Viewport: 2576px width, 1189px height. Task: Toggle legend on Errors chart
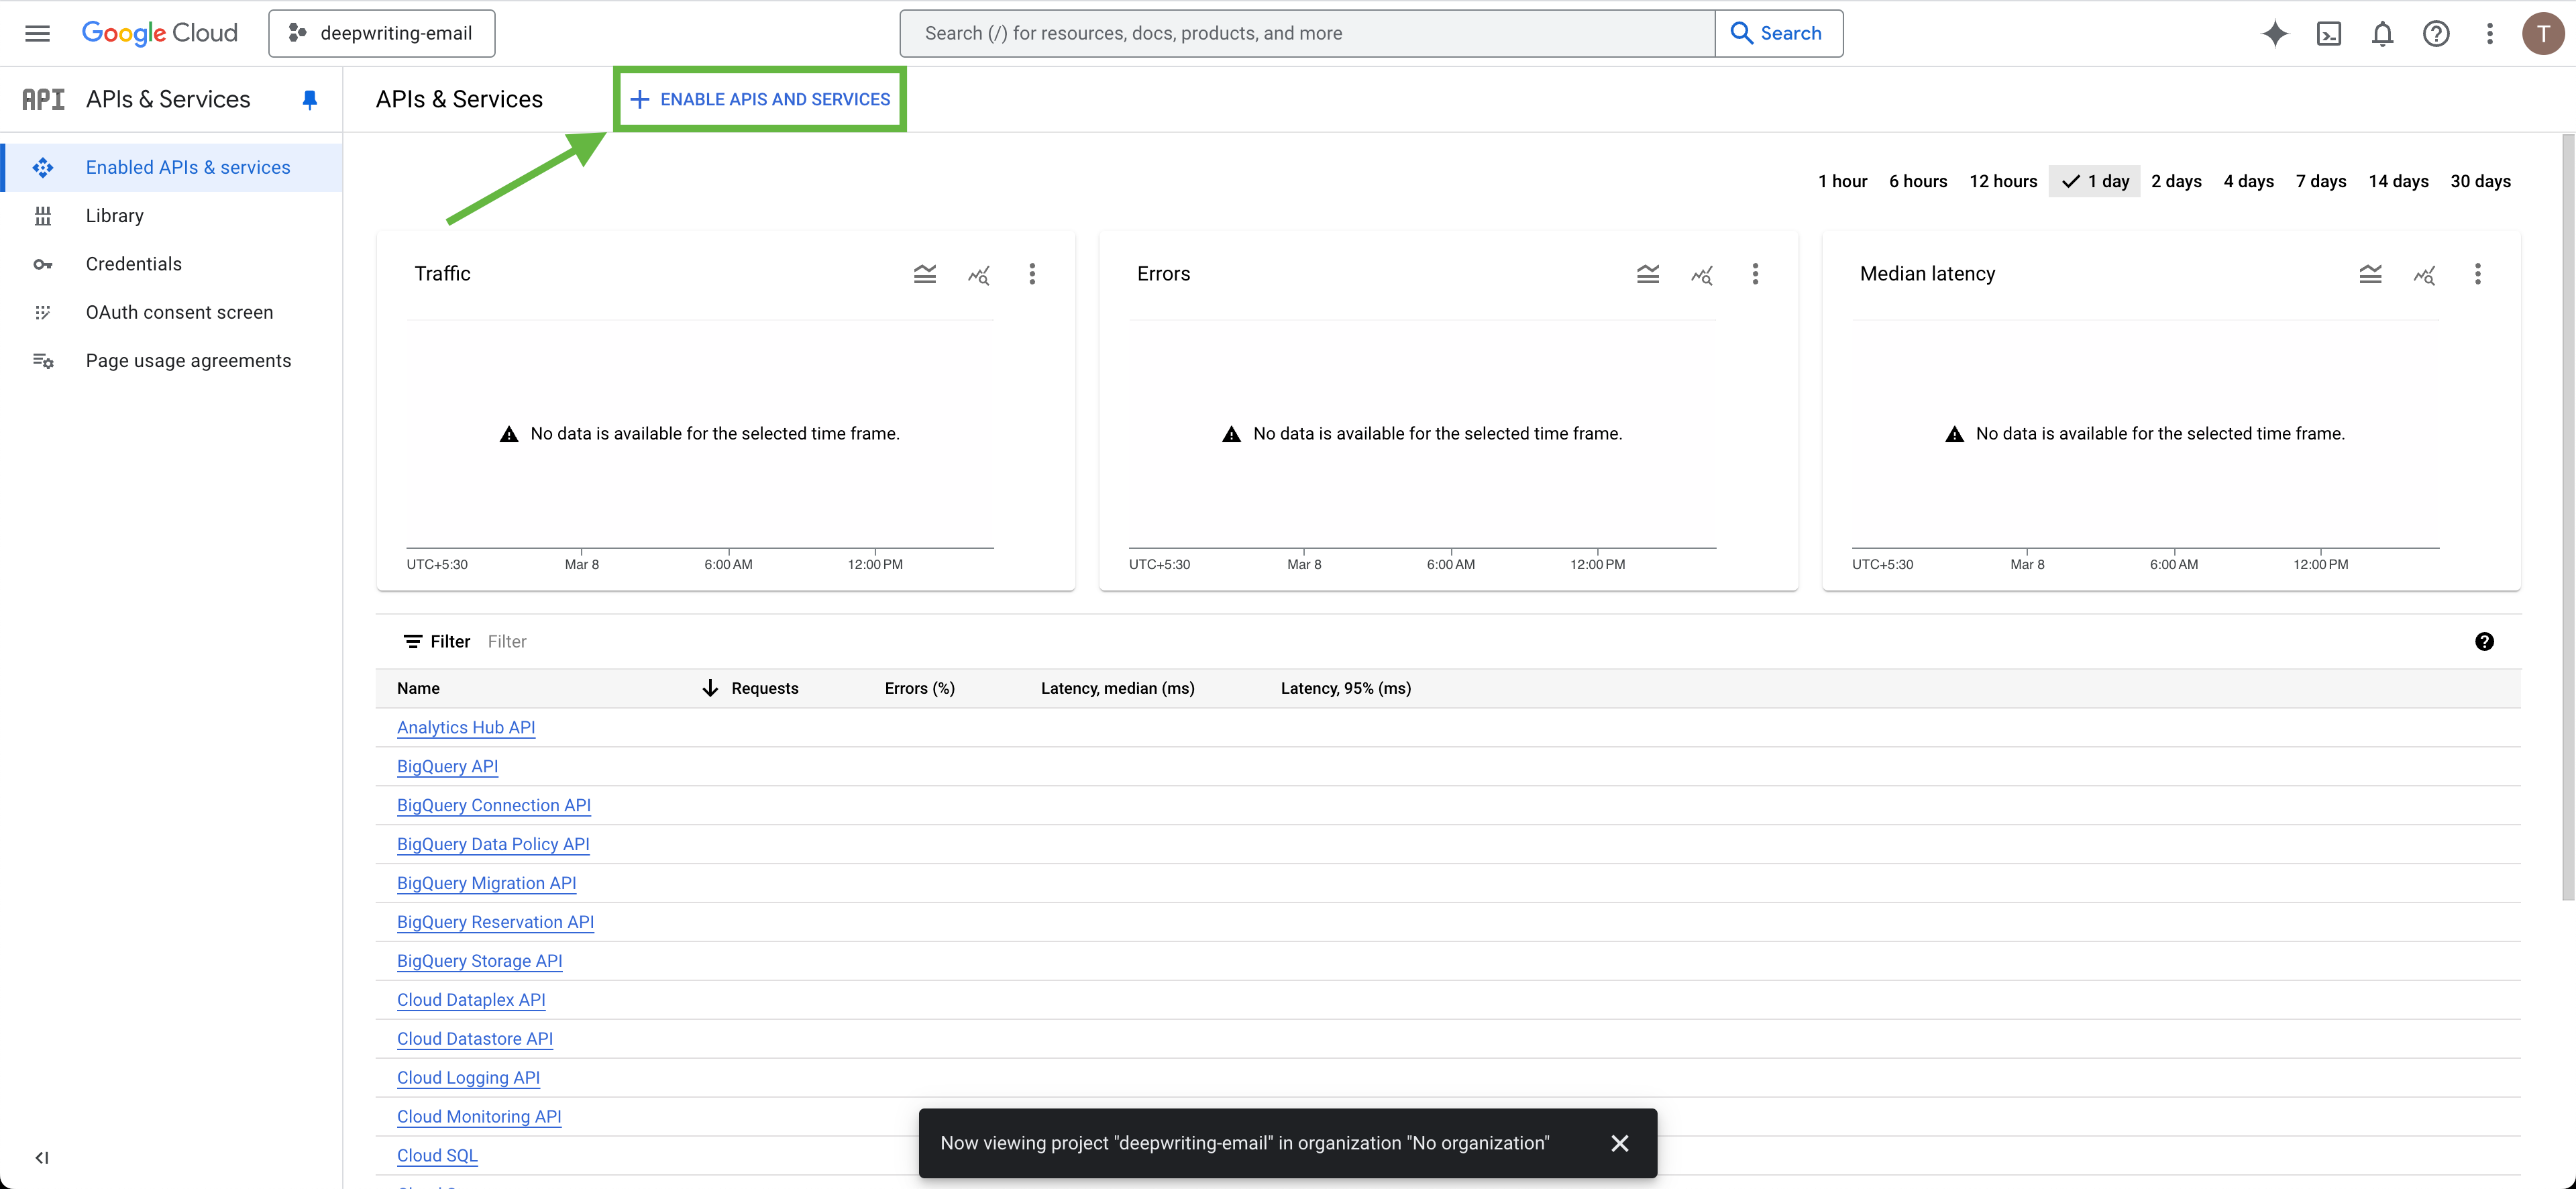pyautogui.click(x=1647, y=274)
